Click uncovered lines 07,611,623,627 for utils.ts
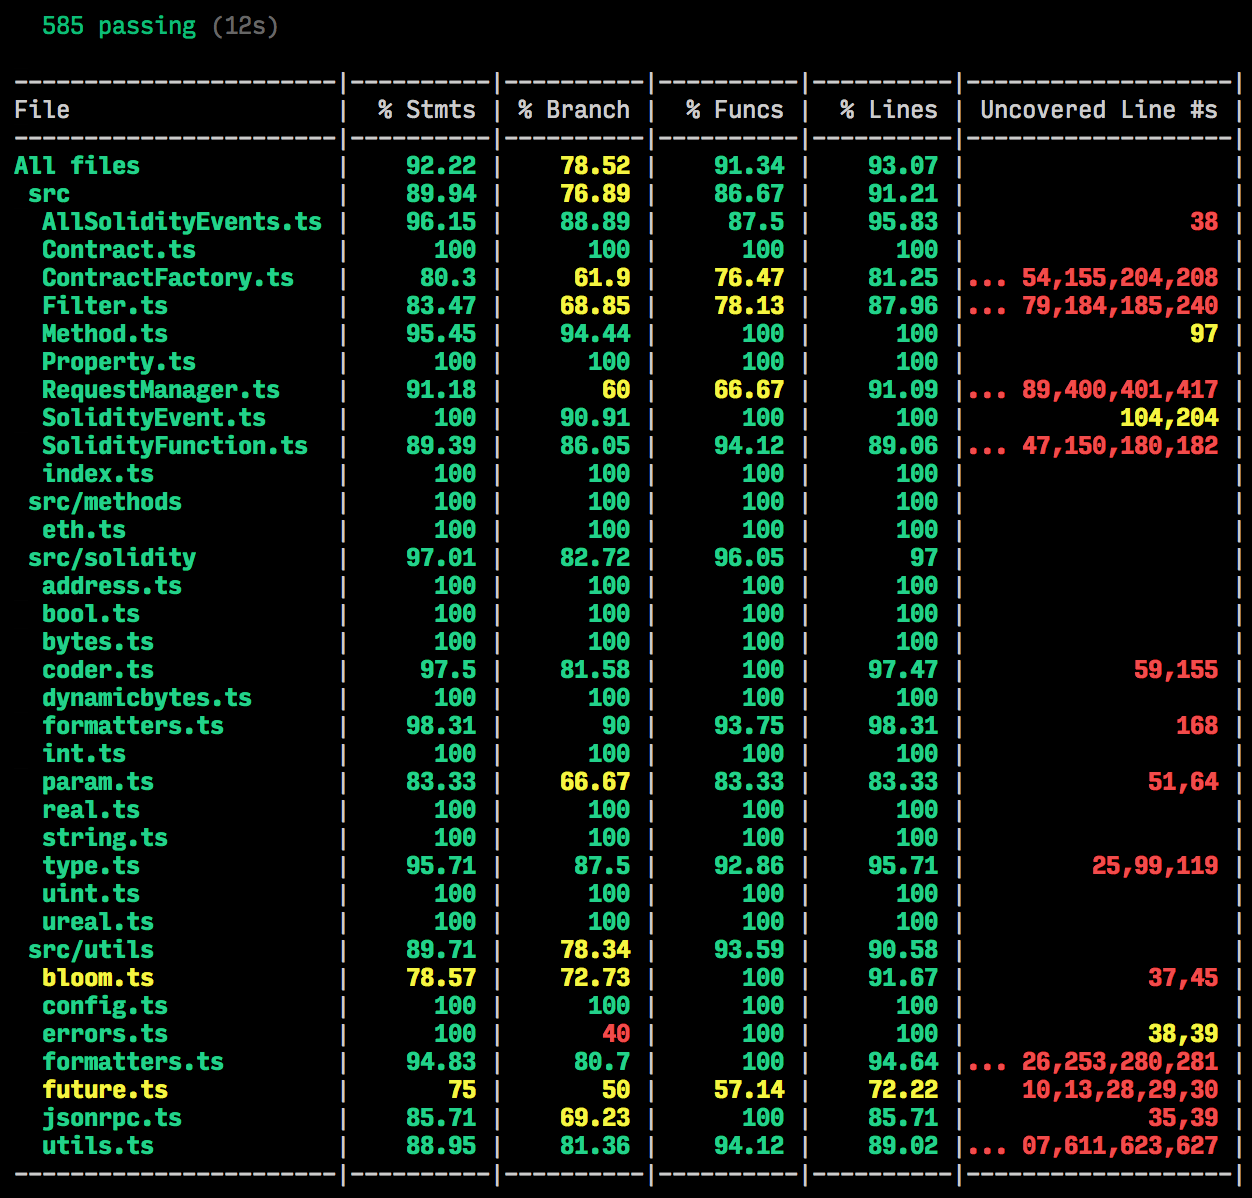The image size is (1252, 1198). pyautogui.click(x=1120, y=1145)
